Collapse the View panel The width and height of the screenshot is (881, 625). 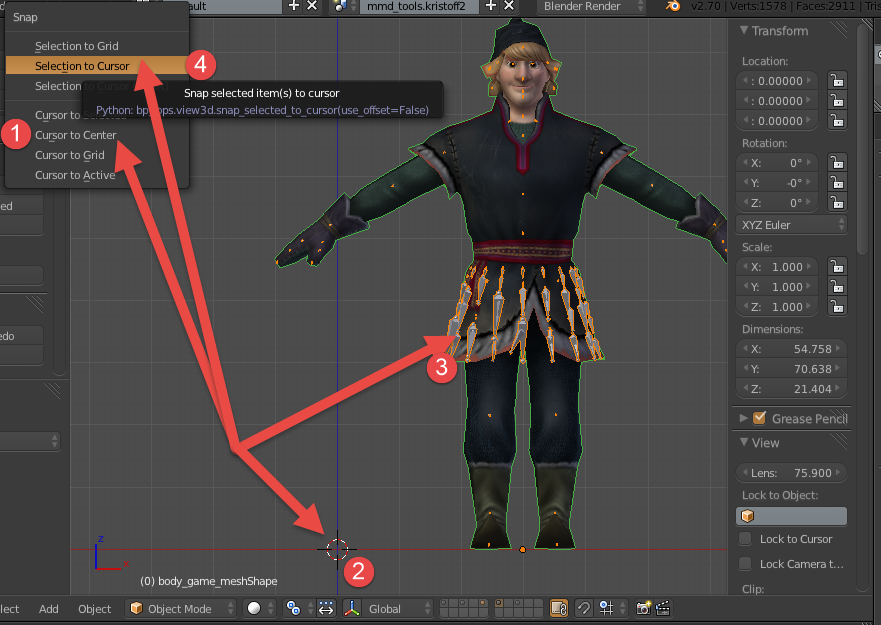coord(744,442)
